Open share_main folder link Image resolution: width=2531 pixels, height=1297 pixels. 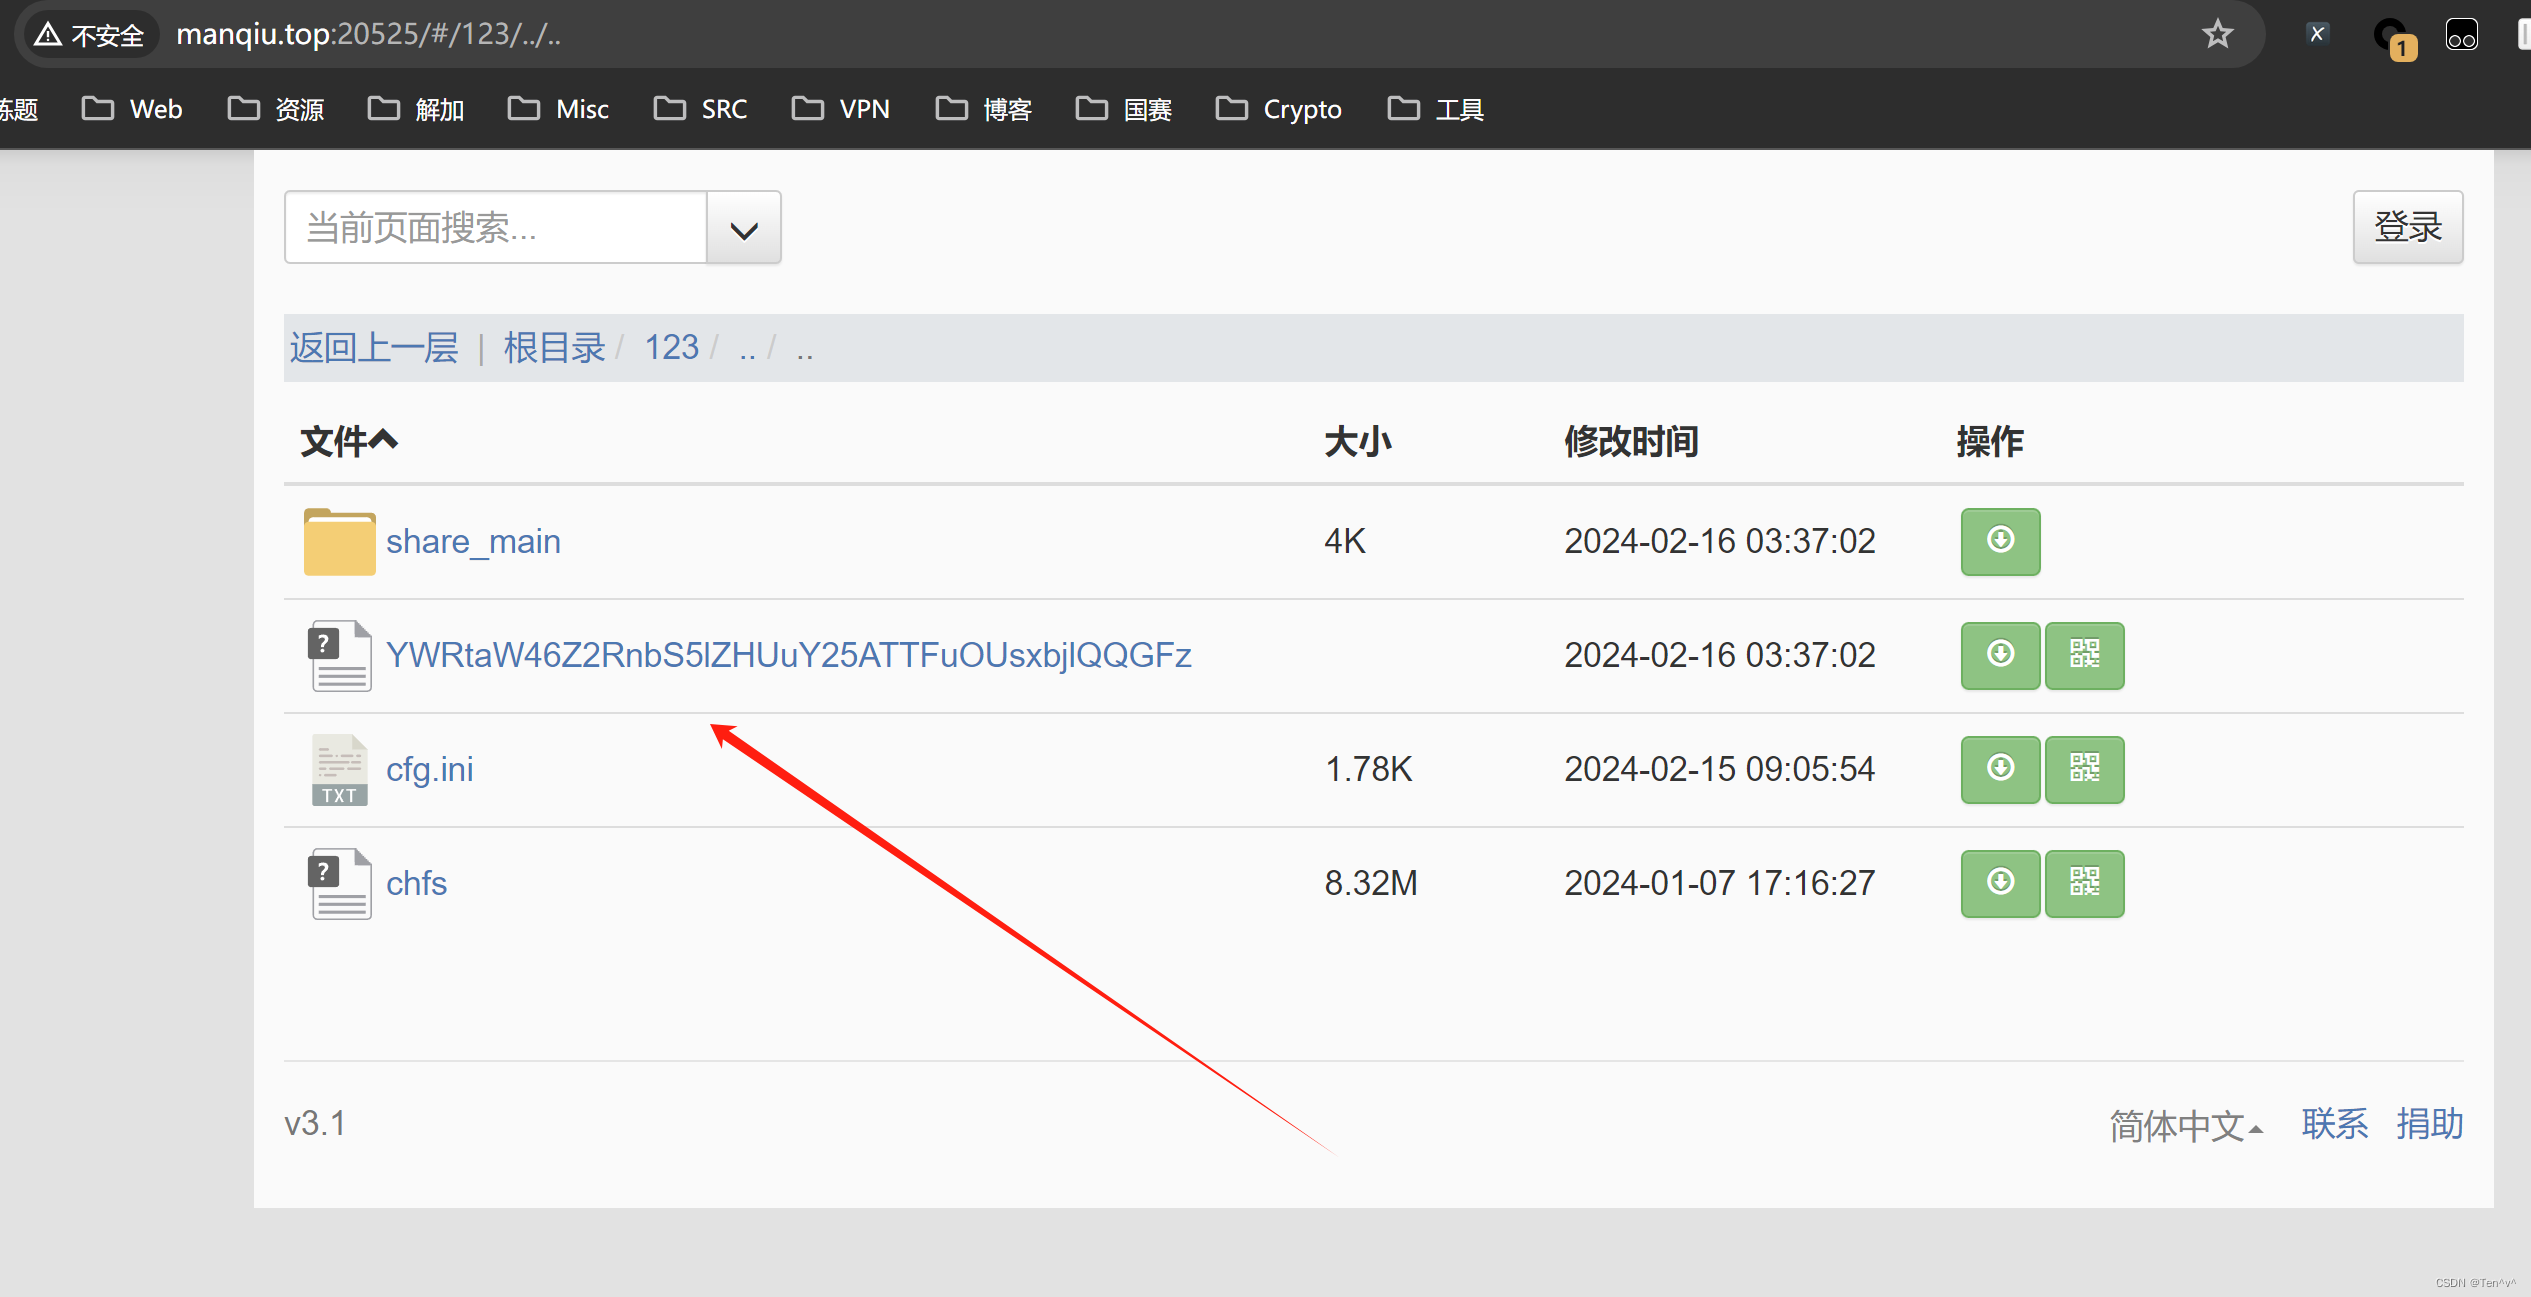[473, 541]
